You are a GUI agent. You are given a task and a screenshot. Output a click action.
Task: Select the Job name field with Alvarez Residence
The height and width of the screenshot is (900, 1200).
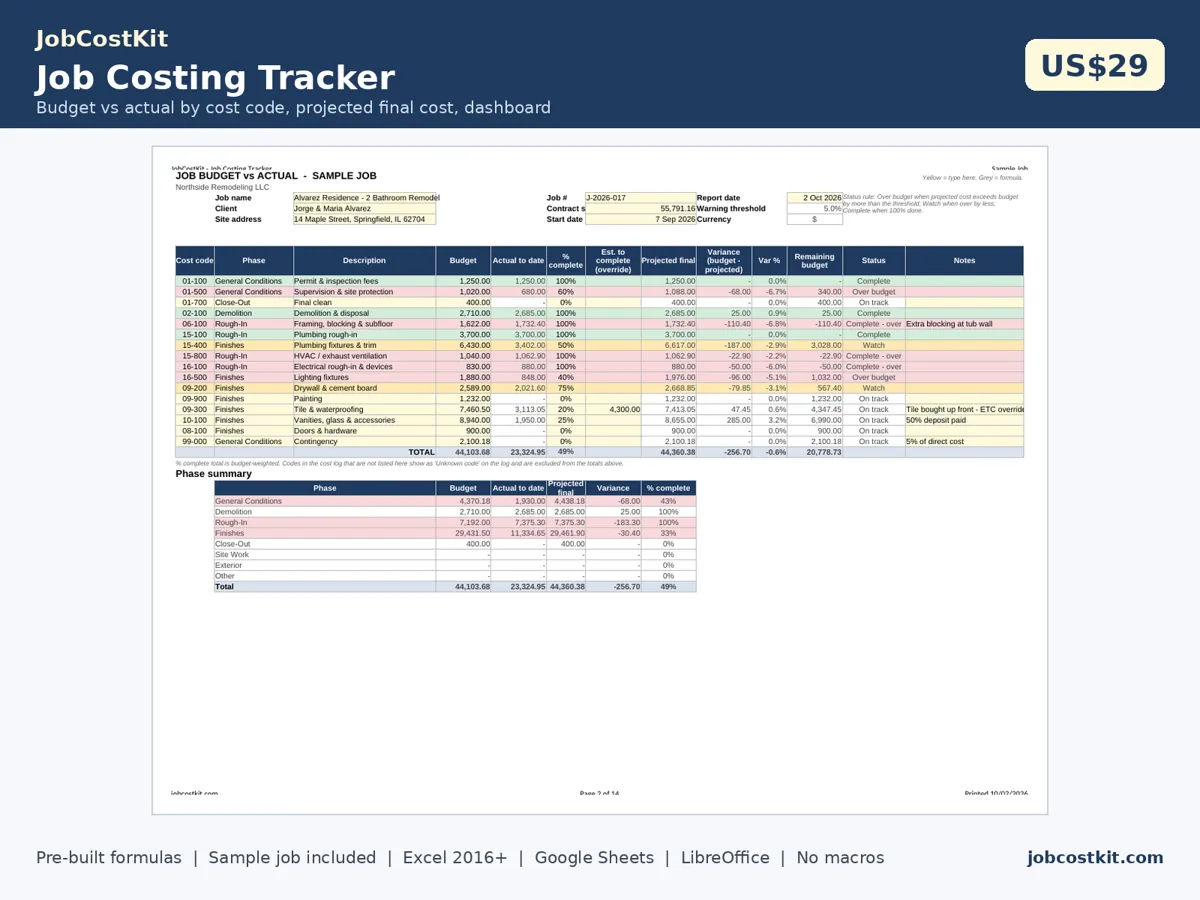coord(365,198)
